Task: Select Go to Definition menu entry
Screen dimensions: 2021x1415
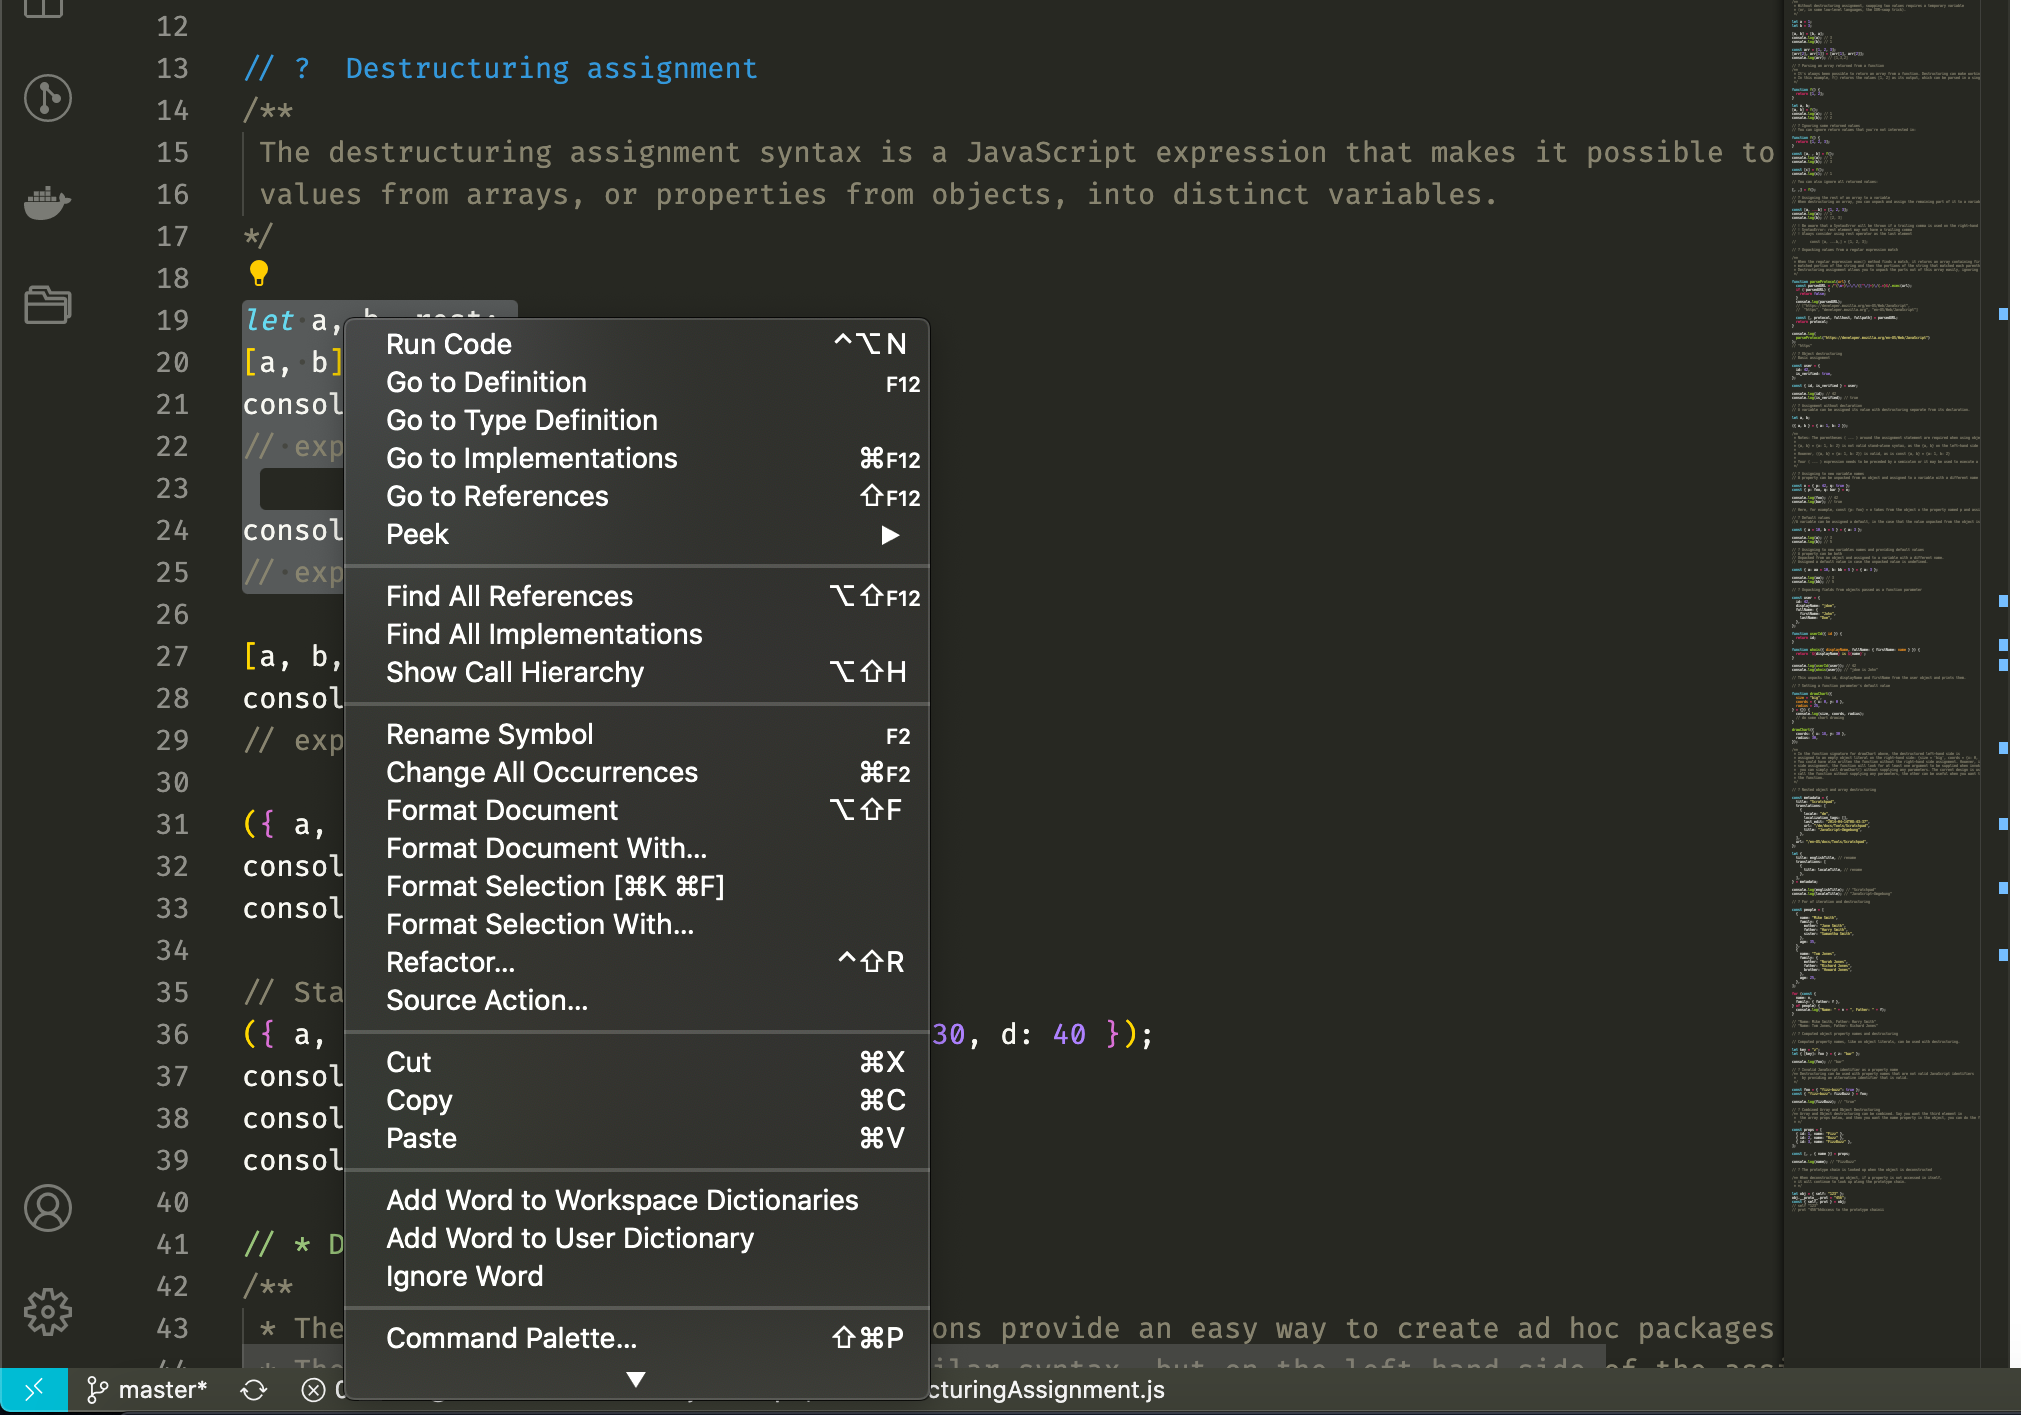Action: [x=486, y=383]
